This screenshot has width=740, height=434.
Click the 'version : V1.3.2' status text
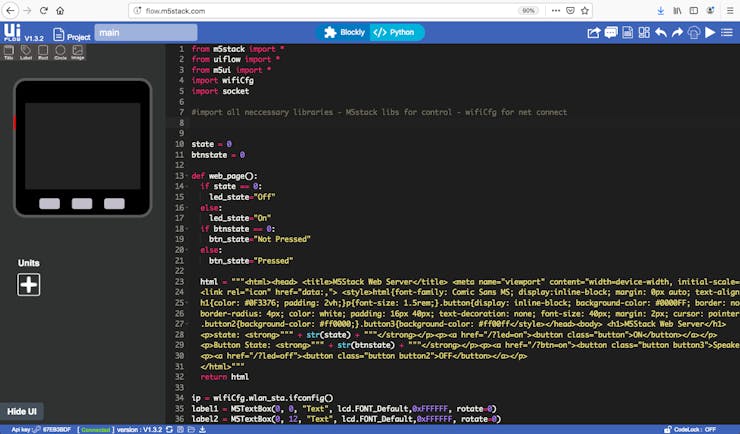coord(139,430)
